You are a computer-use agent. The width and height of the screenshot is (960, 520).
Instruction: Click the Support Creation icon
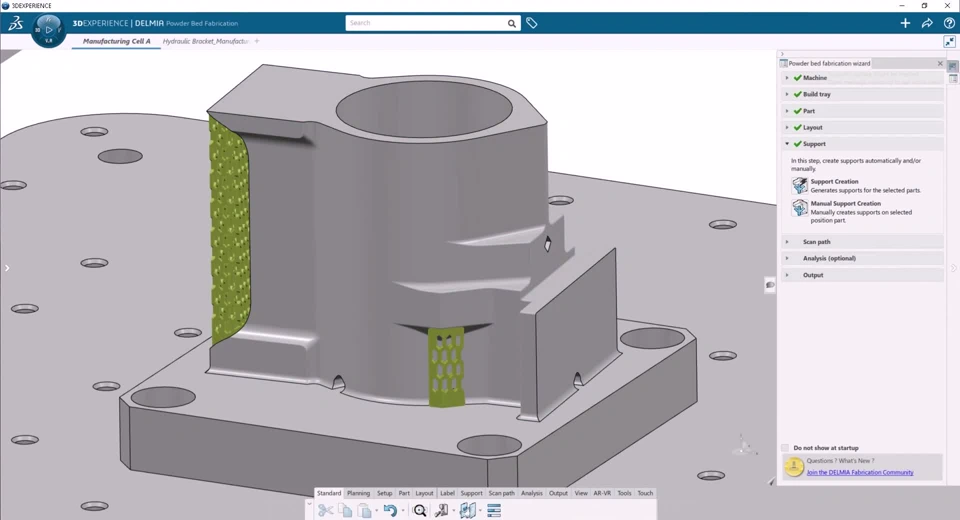click(800, 186)
